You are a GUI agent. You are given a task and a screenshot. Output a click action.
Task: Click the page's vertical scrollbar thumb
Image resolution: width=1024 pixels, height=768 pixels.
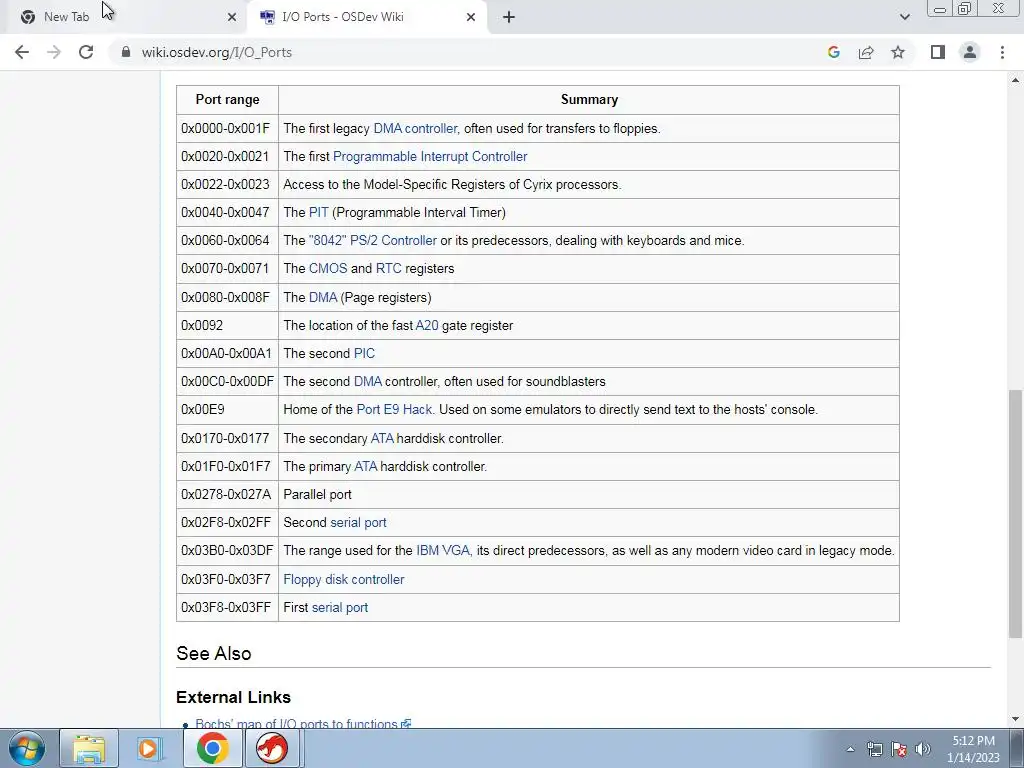pos(1016,515)
